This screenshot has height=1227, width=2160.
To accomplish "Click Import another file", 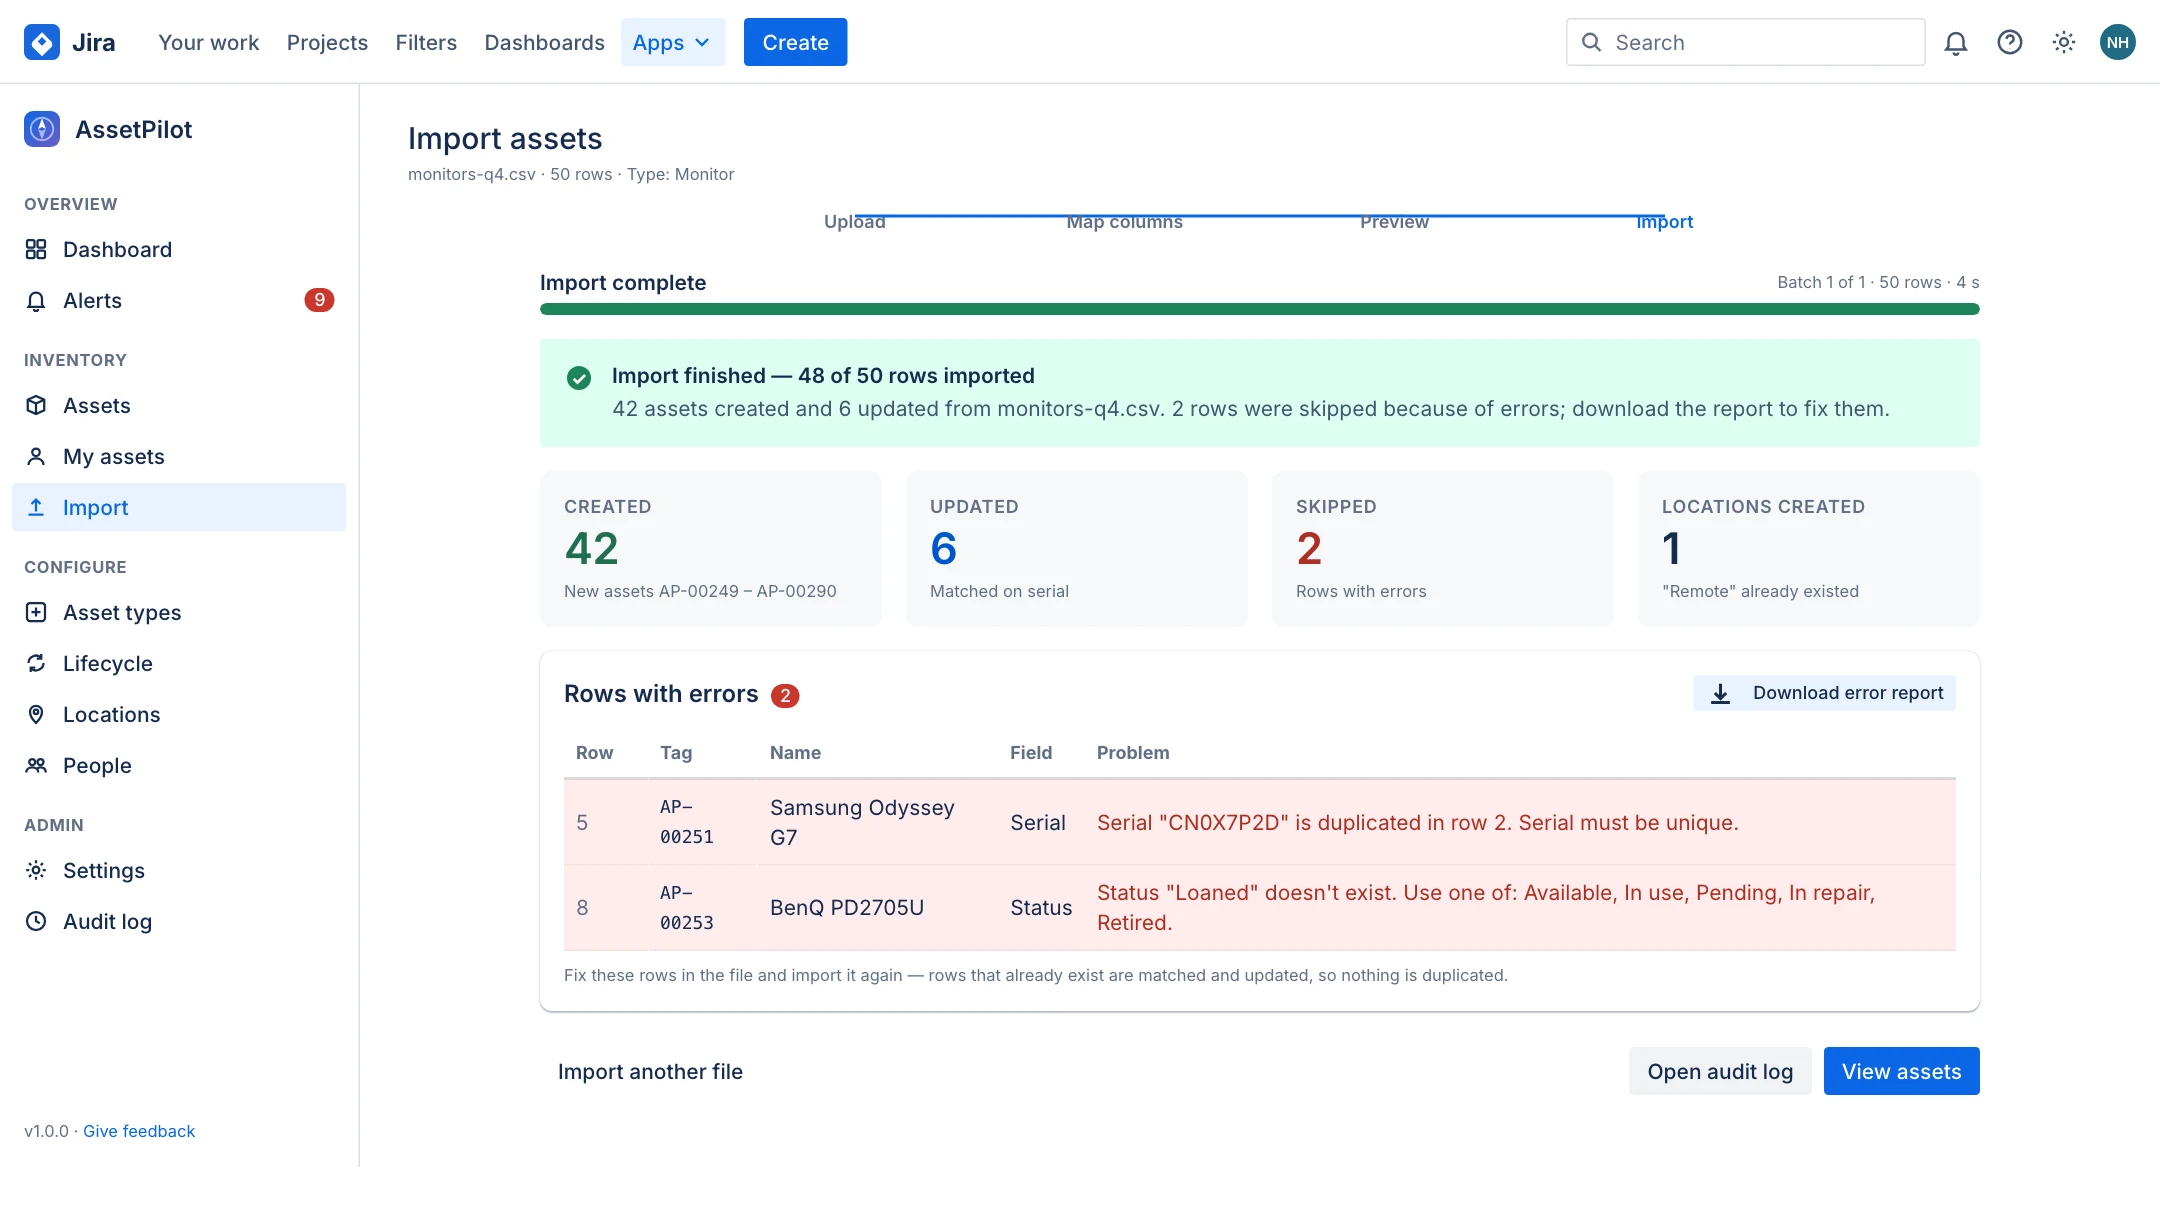I will click(x=650, y=1071).
